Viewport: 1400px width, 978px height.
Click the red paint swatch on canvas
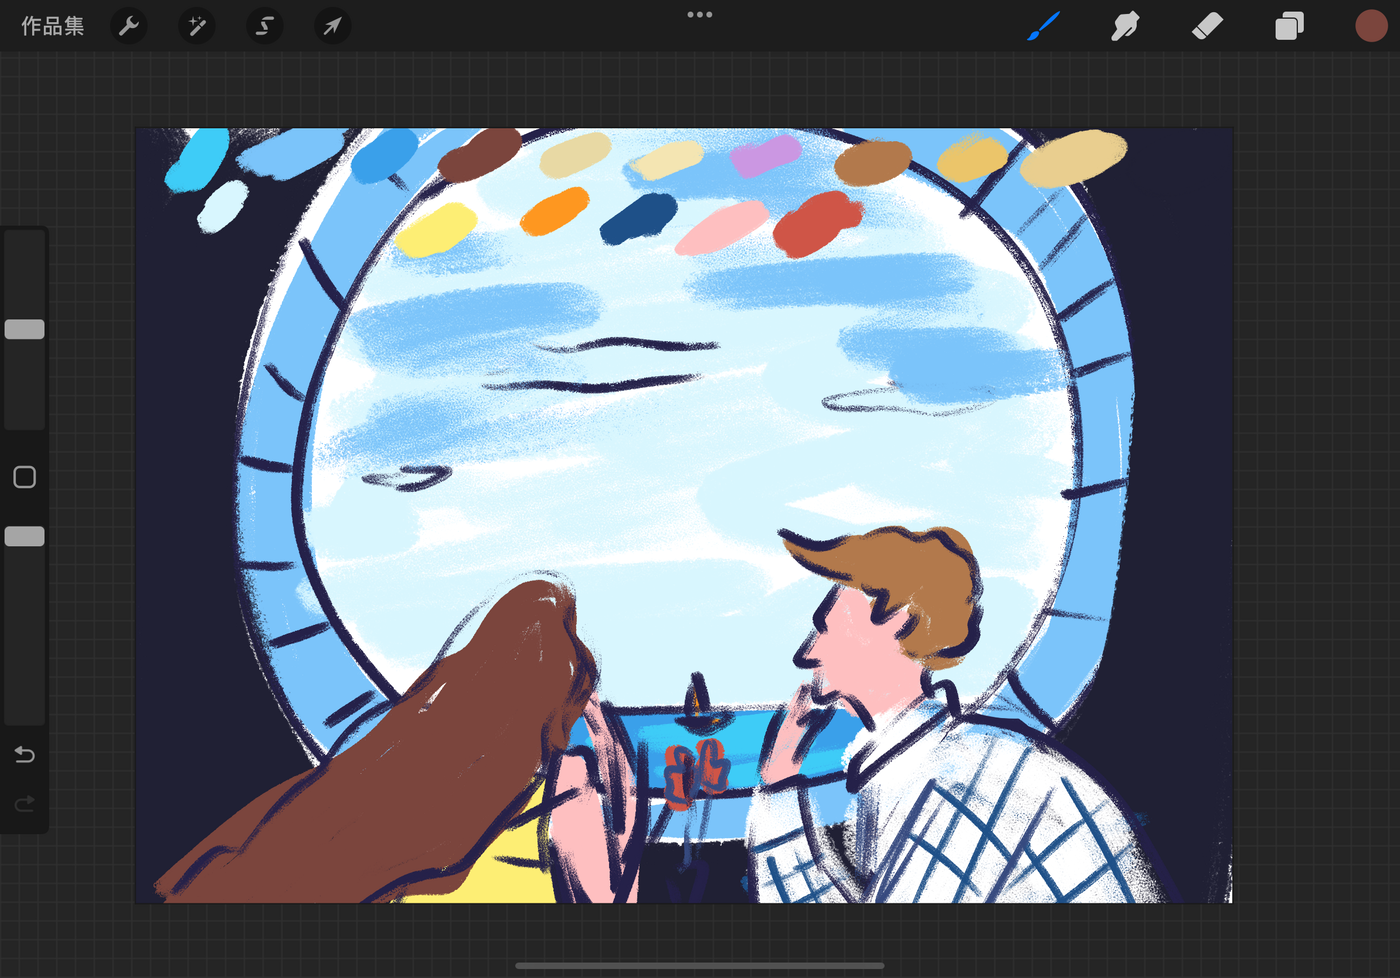817,224
